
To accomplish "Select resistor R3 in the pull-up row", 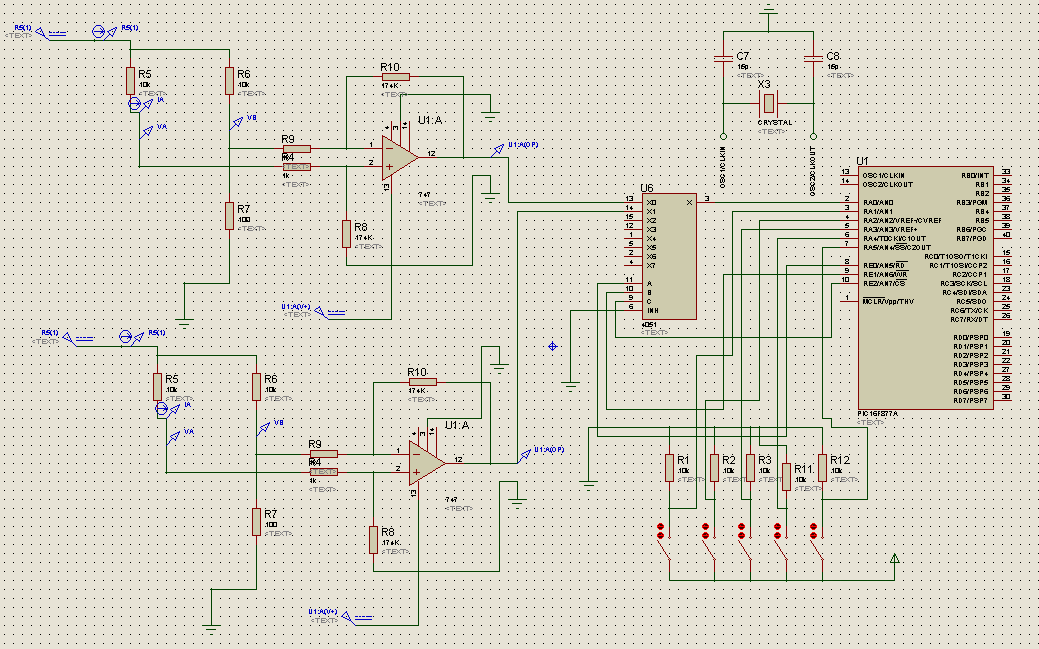I will 750,467.
